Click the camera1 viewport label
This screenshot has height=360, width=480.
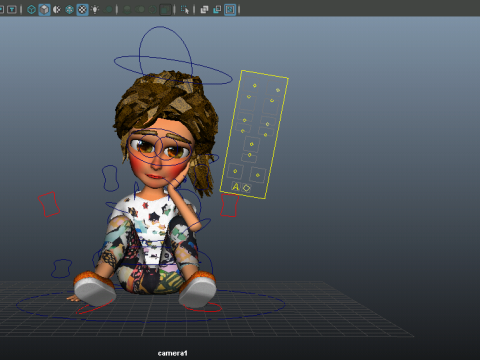pyautogui.click(x=173, y=353)
